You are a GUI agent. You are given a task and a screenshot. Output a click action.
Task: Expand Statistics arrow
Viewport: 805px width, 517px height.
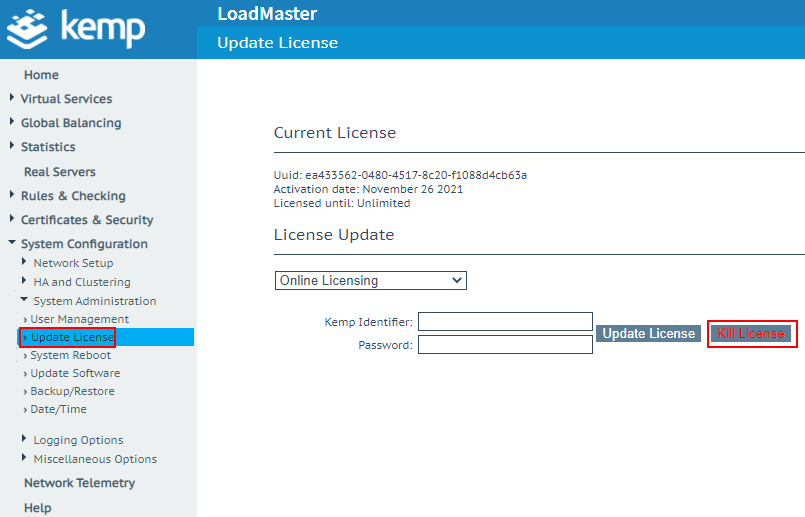(x=12, y=145)
